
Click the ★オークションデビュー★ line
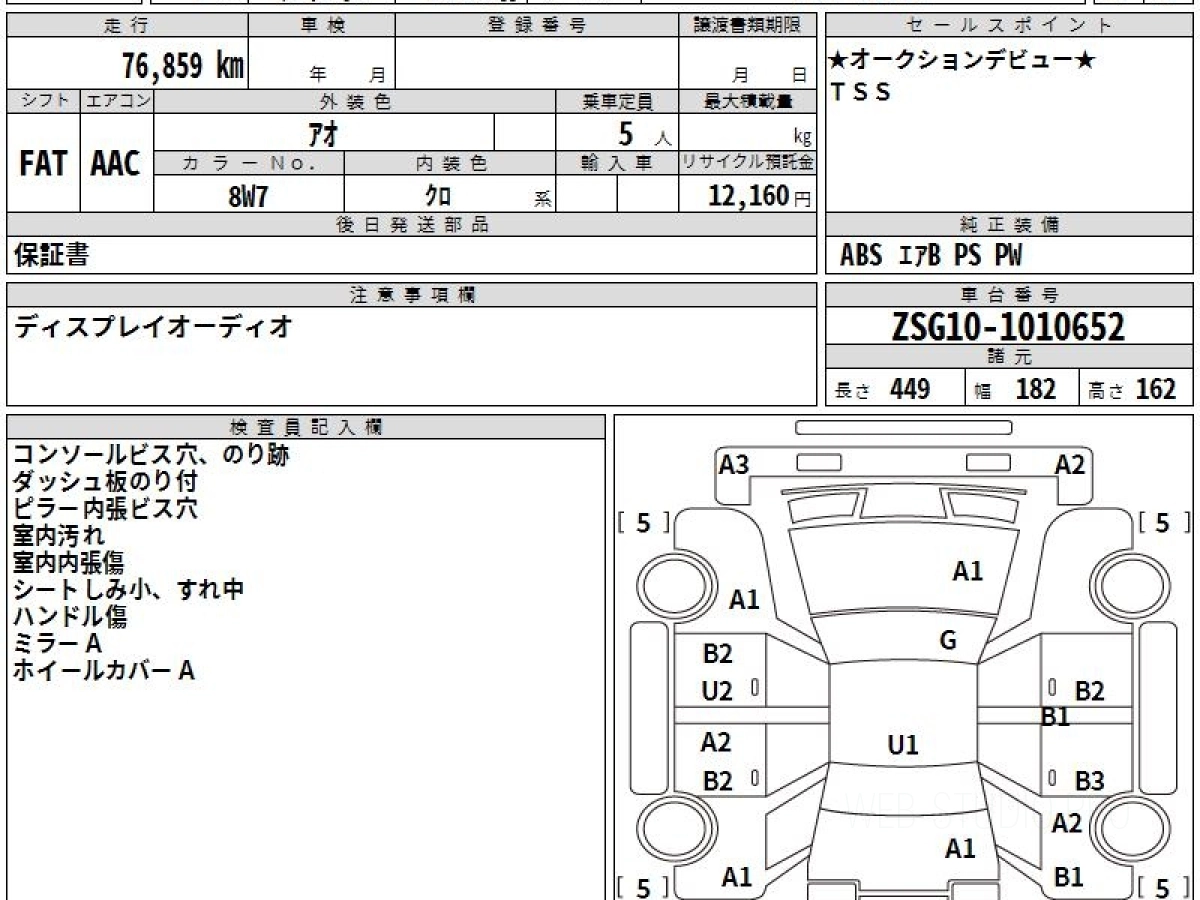(961, 61)
